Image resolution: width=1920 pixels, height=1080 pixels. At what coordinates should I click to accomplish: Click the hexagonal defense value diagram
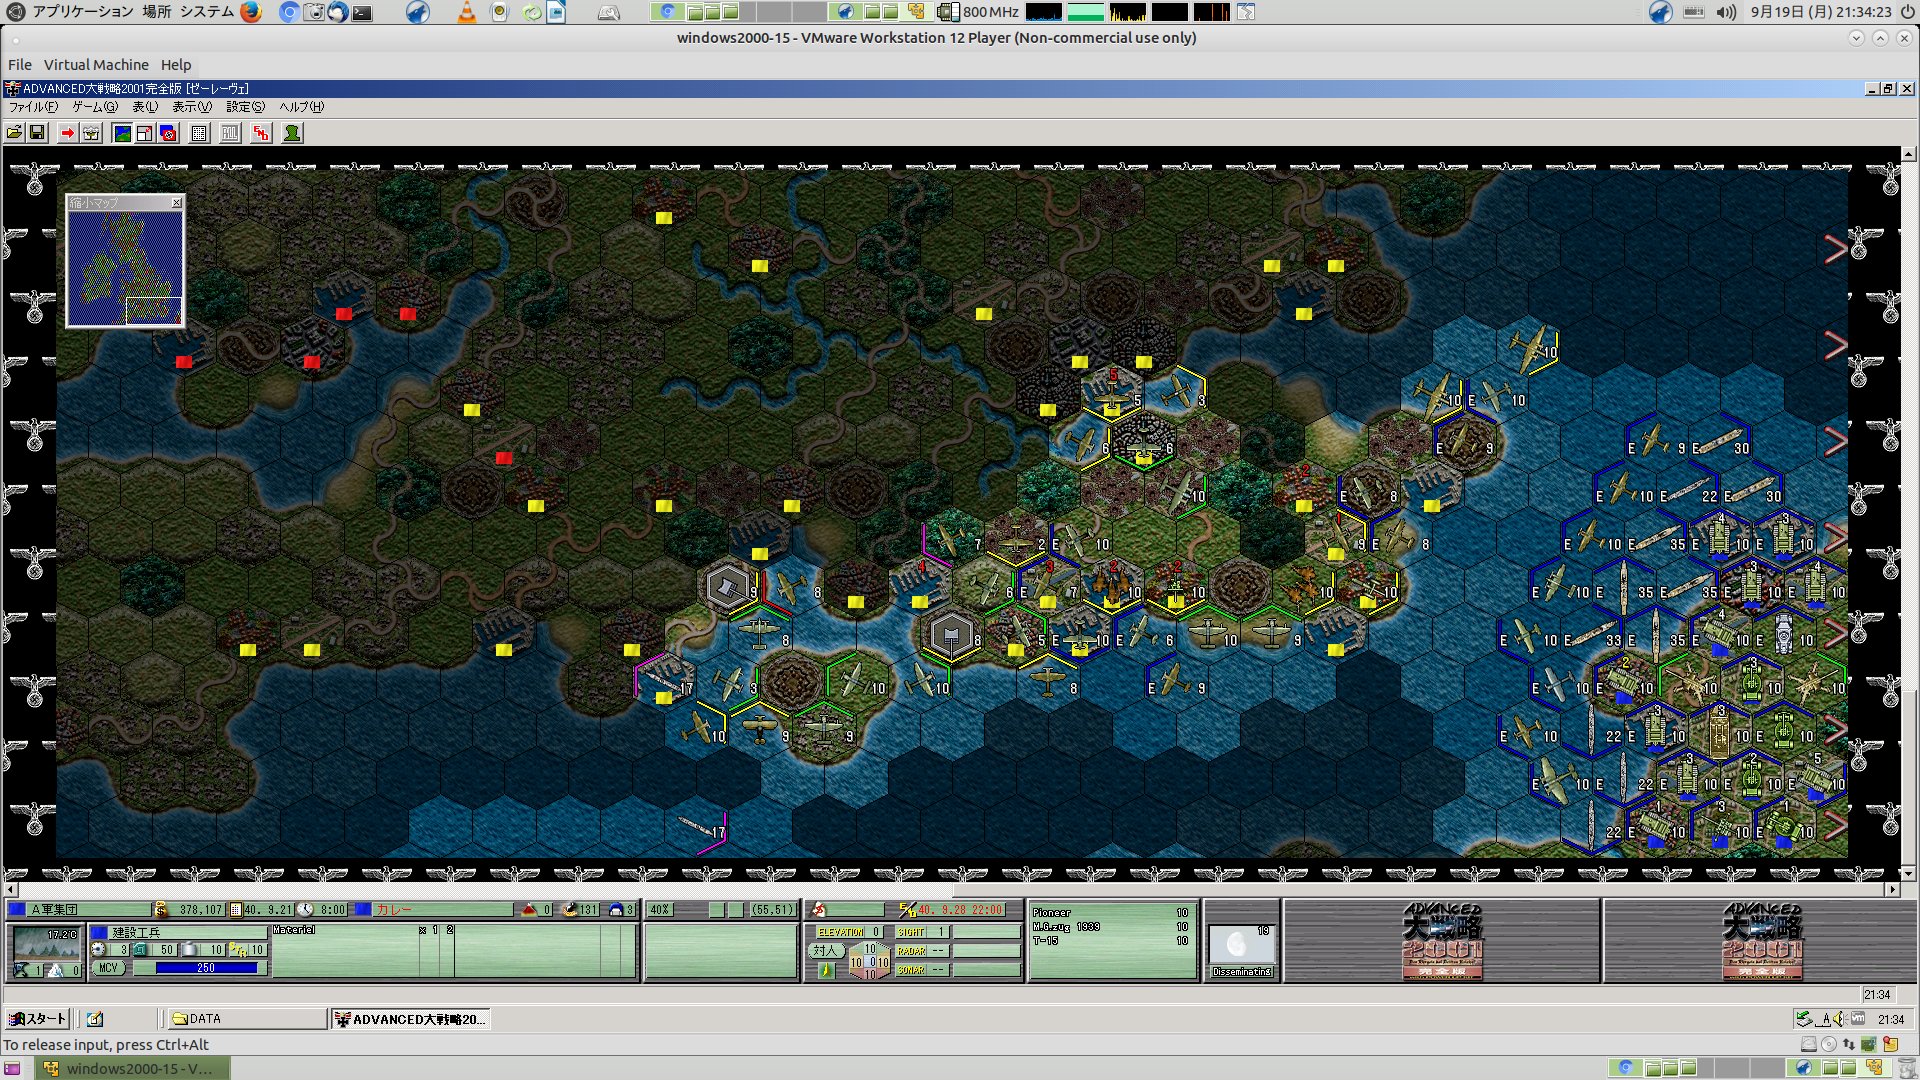869,962
